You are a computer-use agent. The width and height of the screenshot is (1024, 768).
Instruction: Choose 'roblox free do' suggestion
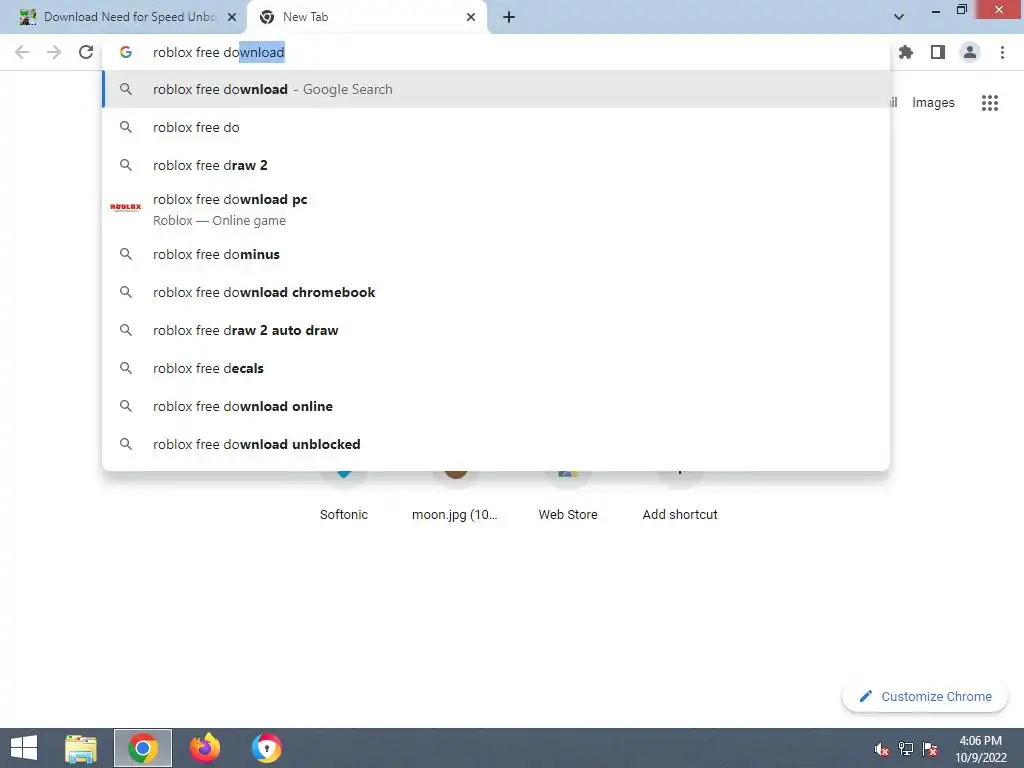pos(496,127)
